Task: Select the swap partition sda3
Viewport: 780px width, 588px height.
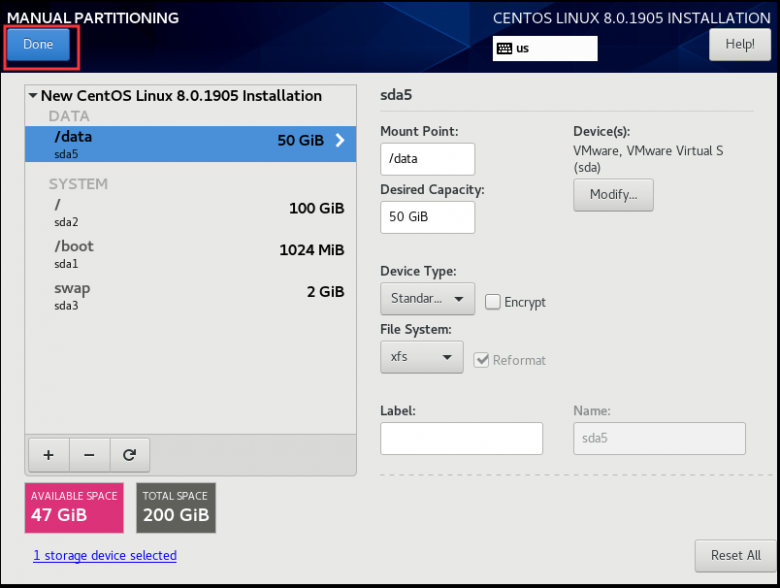Action: tap(190, 296)
